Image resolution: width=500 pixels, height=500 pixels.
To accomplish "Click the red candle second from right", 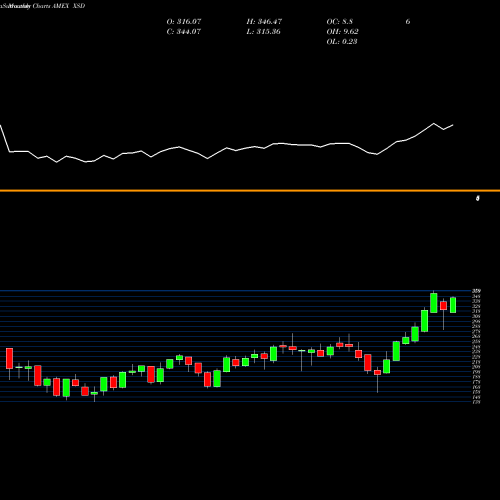I will [443, 306].
